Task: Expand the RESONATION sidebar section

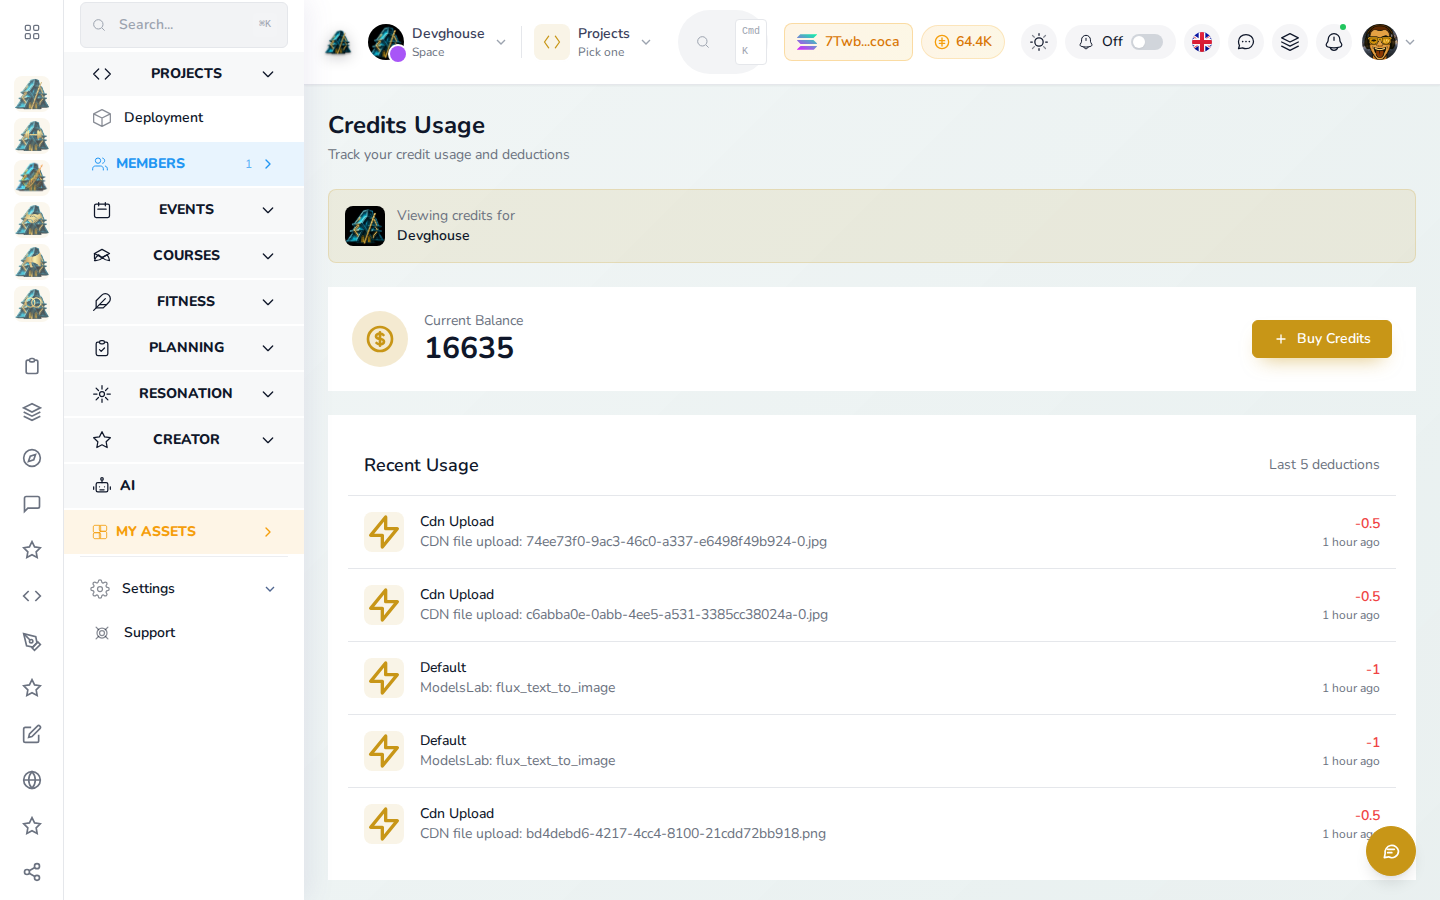Action: (184, 394)
